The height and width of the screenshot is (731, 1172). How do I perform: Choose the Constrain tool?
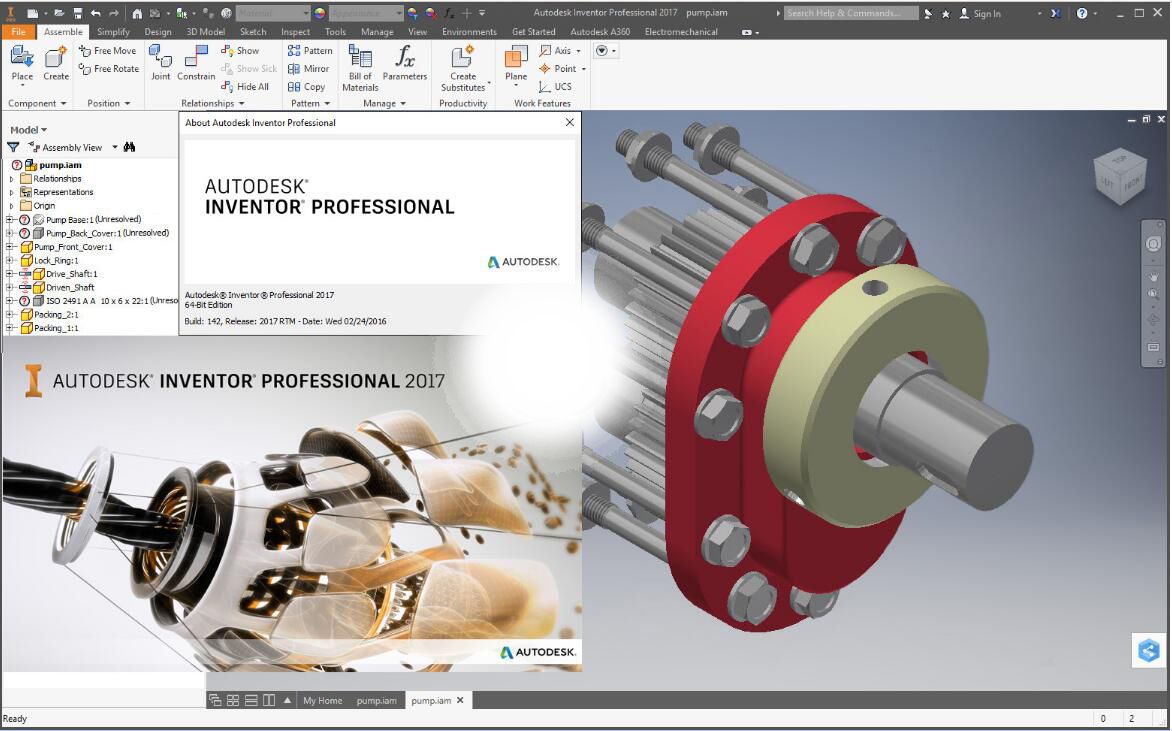point(196,64)
